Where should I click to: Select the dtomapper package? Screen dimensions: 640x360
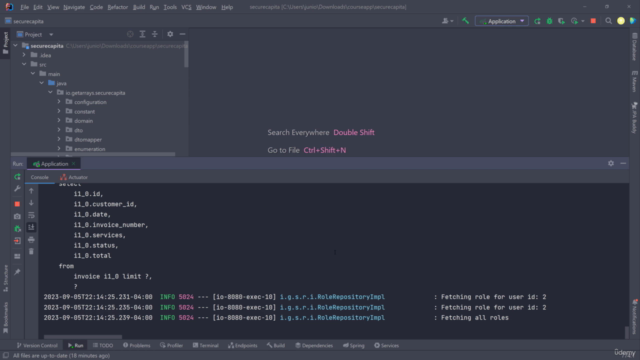point(88,140)
